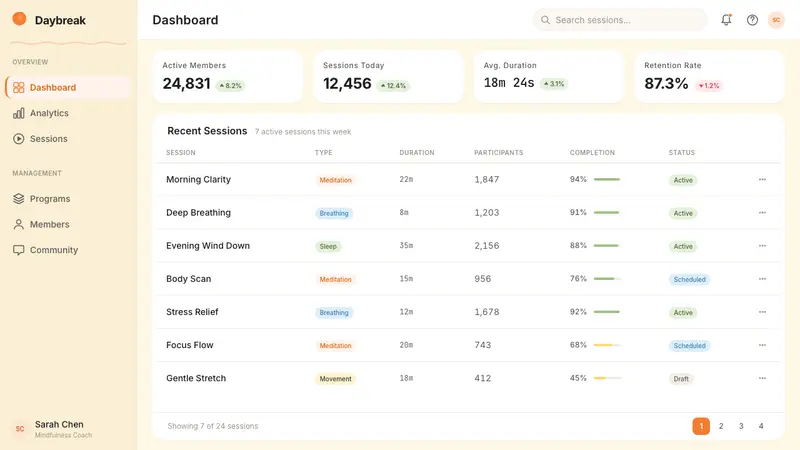Click 'Showing 7 of 24 sessions' text
The width and height of the screenshot is (800, 450).
[213, 426]
